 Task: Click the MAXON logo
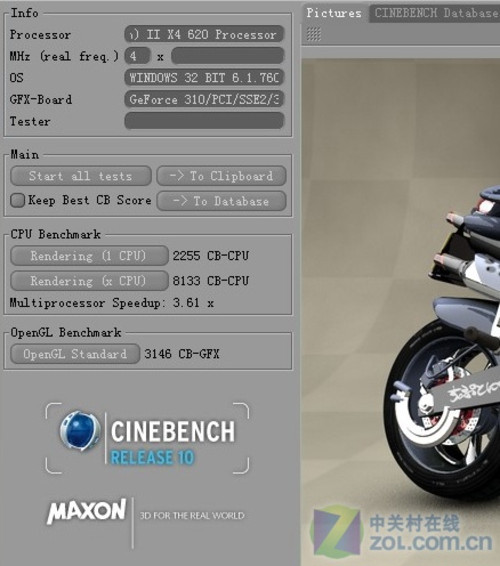click(x=87, y=511)
